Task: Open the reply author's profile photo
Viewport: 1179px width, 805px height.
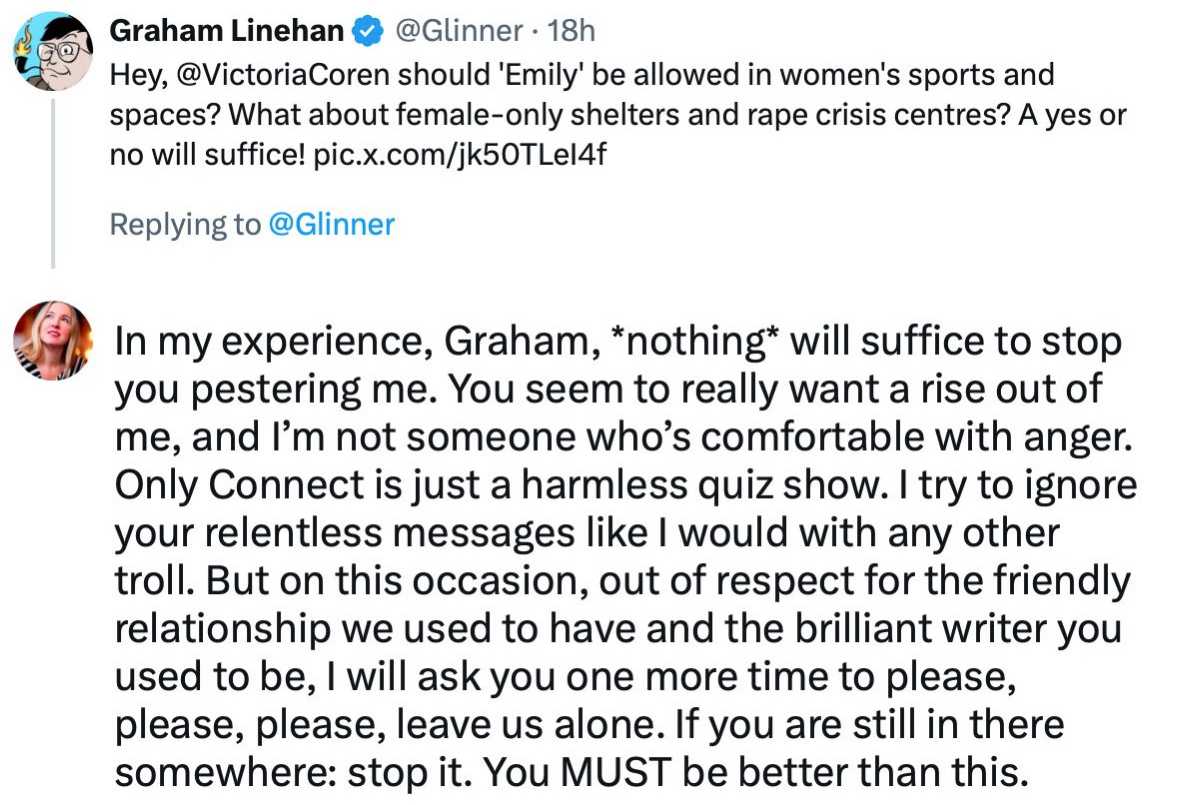Action: (x=52, y=340)
